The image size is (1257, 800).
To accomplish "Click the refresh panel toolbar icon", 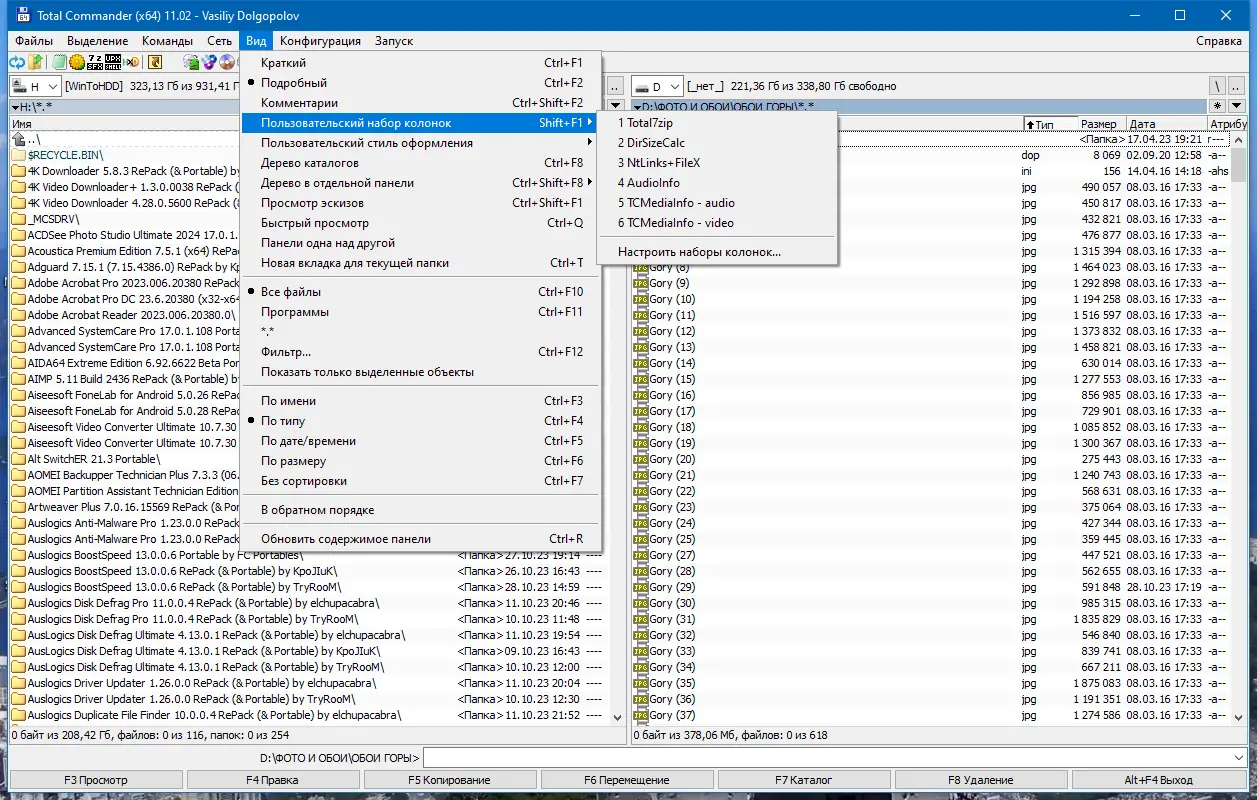I will tap(17, 62).
